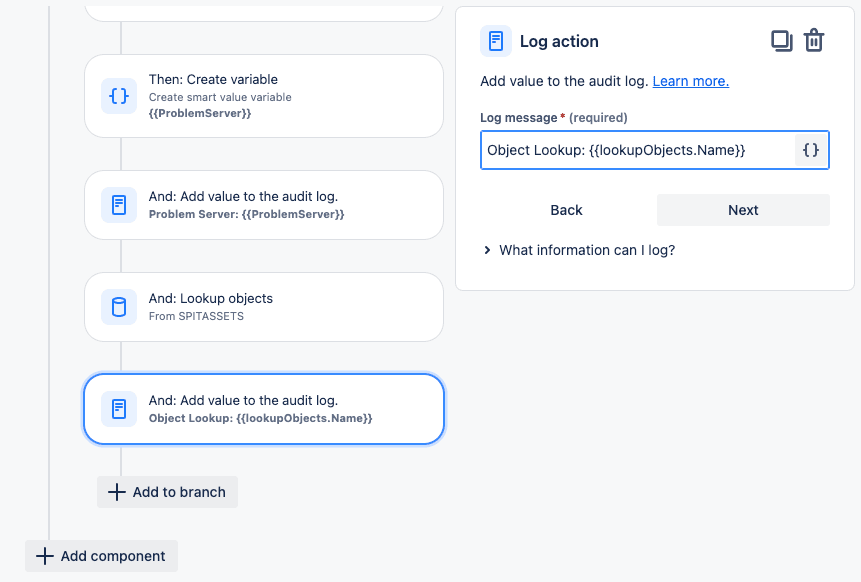This screenshot has width=861, height=582.
Task: Click the Log action header document icon
Action: tap(496, 41)
